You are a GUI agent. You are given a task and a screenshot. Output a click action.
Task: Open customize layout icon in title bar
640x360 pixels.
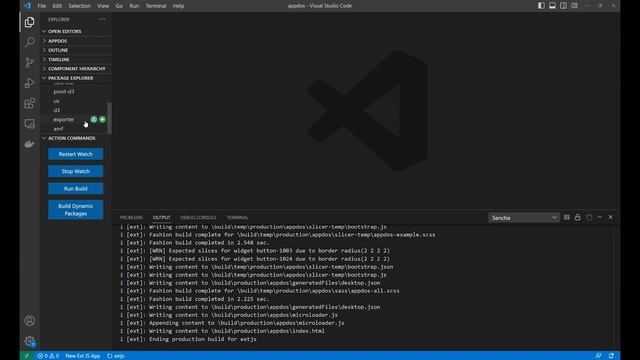pyautogui.click(x=574, y=6)
